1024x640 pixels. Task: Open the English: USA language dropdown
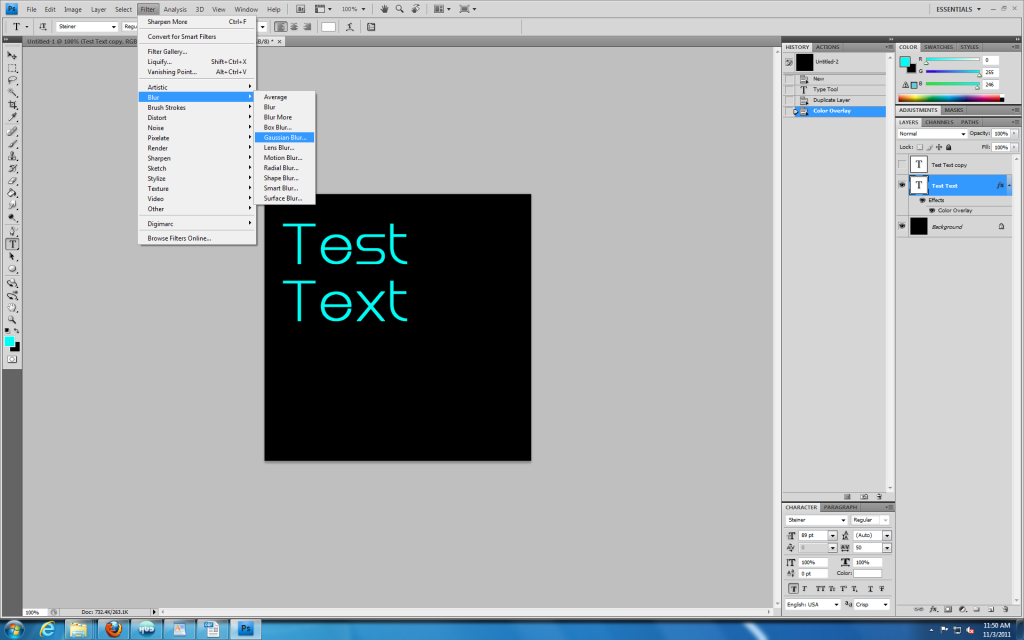813,605
